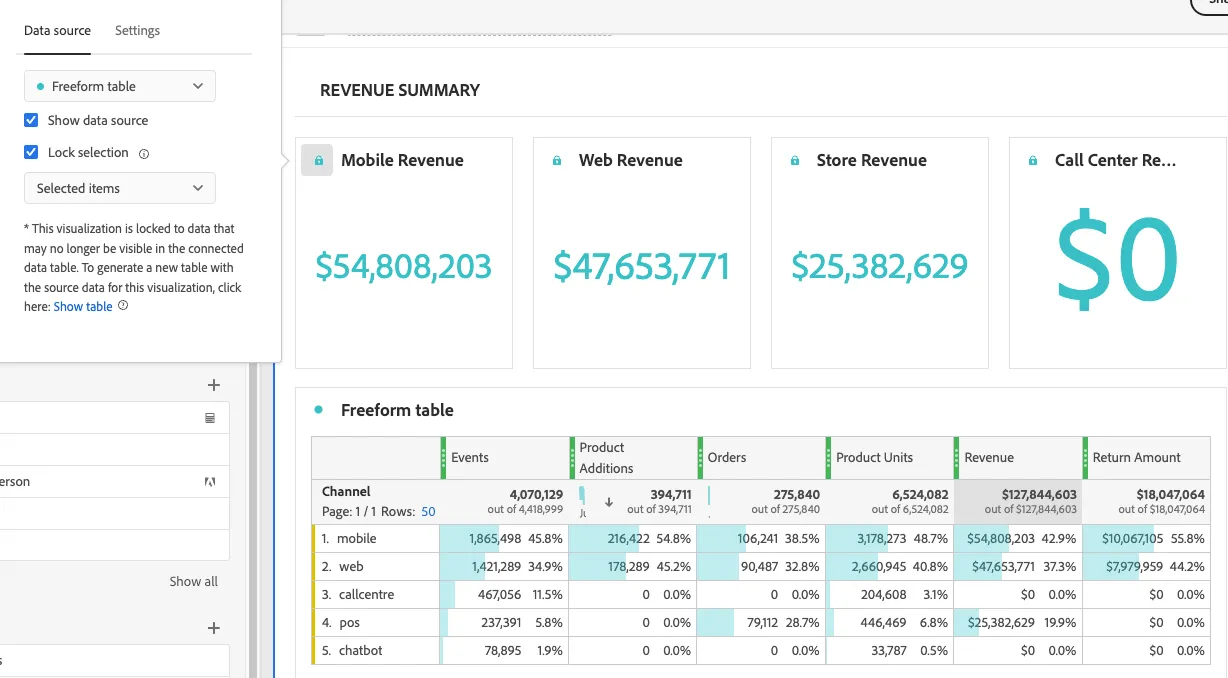The width and height of the screenshot is (1228, 678).
Task: Click the lock icon on Call Center card
Action: (x=1033, y=160)
